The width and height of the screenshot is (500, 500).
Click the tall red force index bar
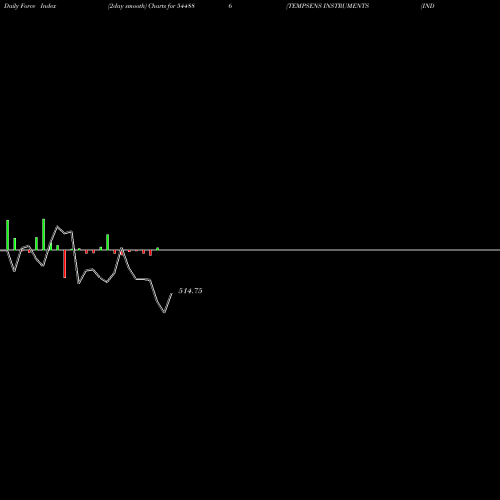65,264
